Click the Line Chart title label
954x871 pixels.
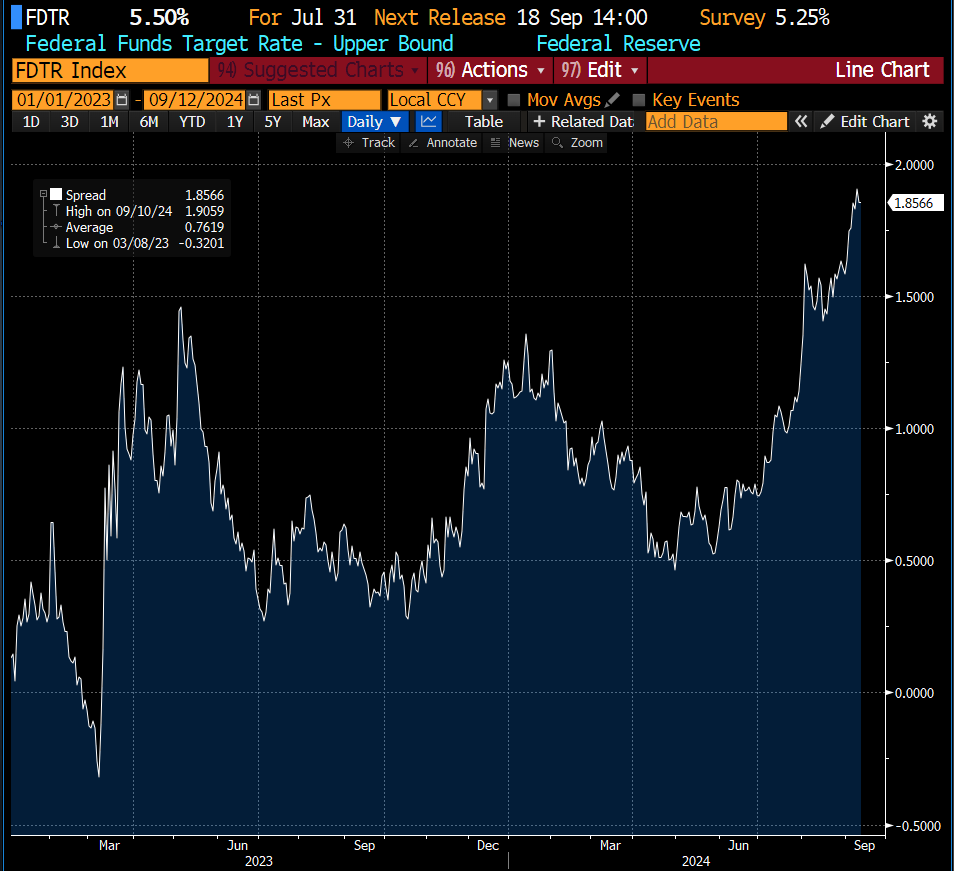coord(882,70)
